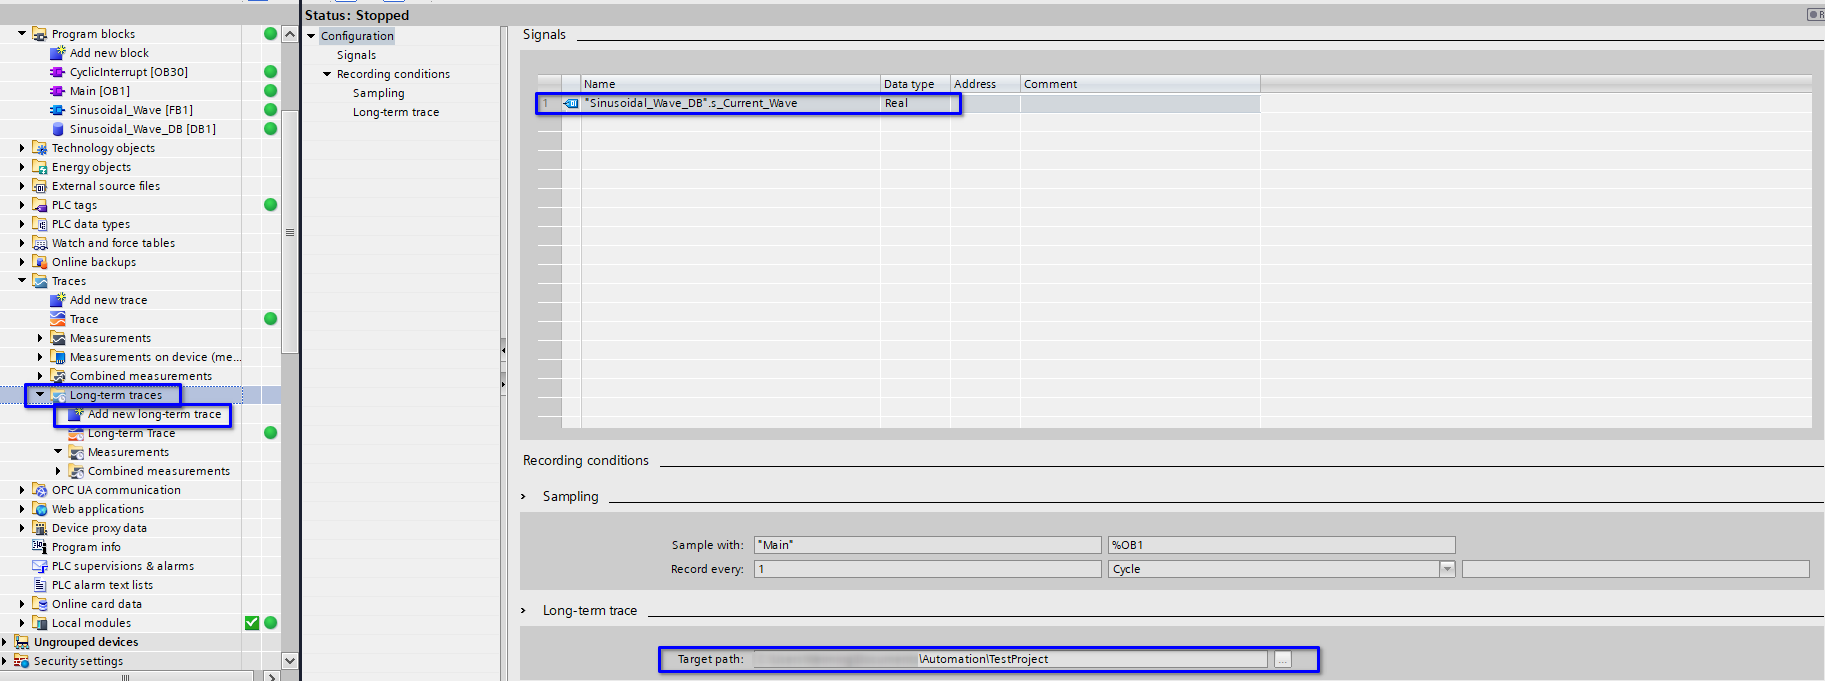The image size is (1825, 681).
Task: Click the project tree vertical scrollbar down arrow
Action: 290,660
